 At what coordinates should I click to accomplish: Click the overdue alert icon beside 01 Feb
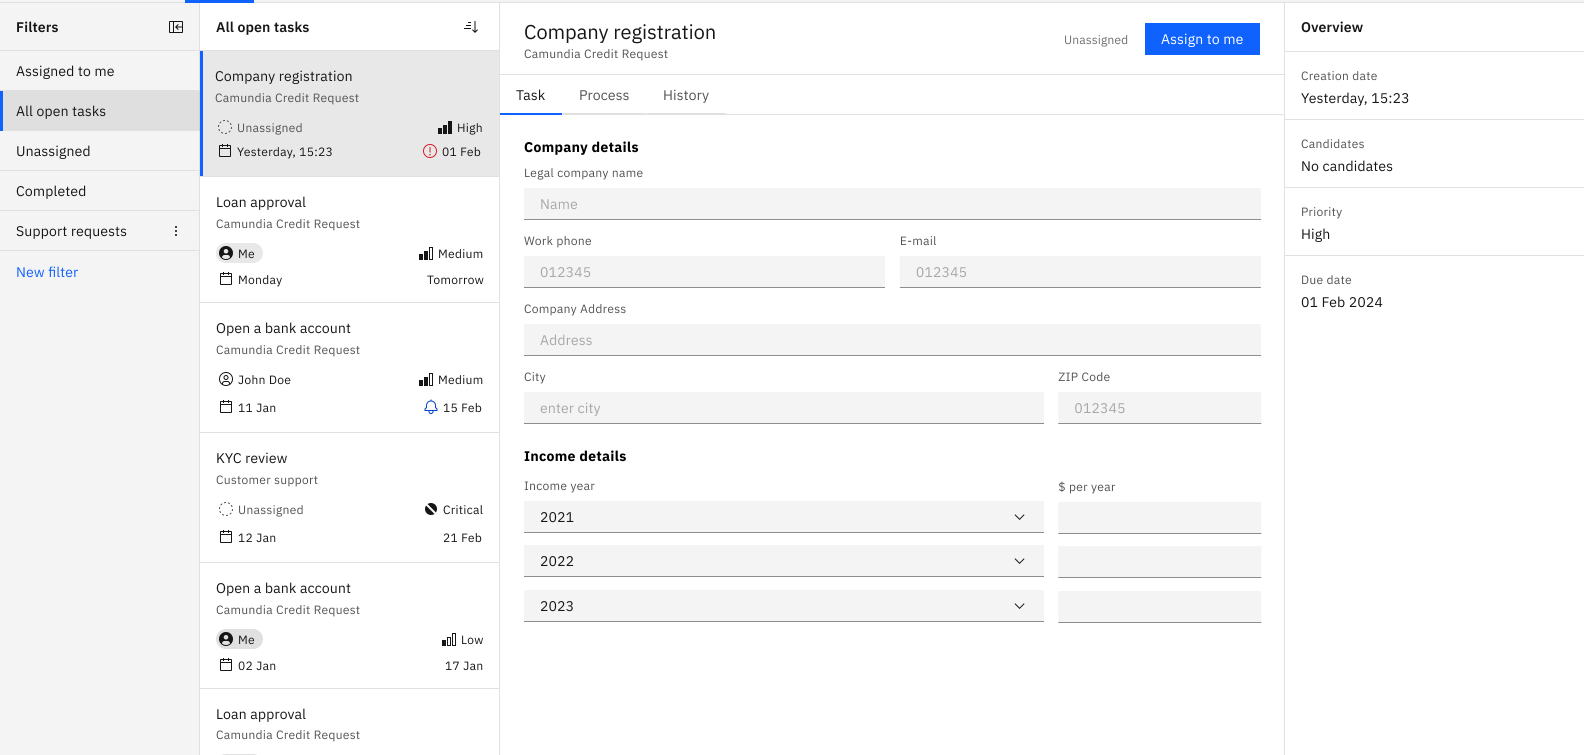430,152
